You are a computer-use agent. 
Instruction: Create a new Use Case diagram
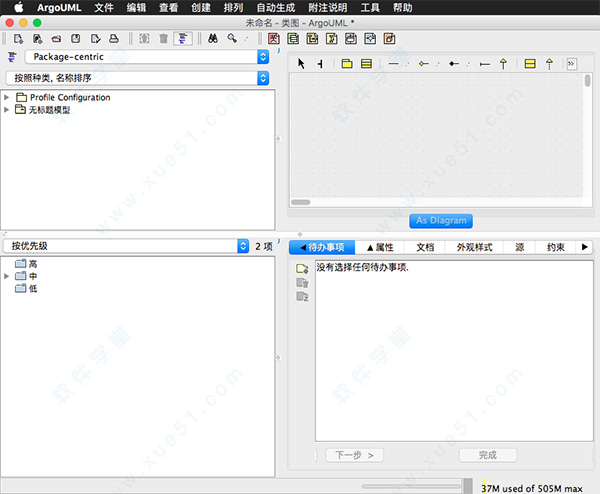pos(274,39)
